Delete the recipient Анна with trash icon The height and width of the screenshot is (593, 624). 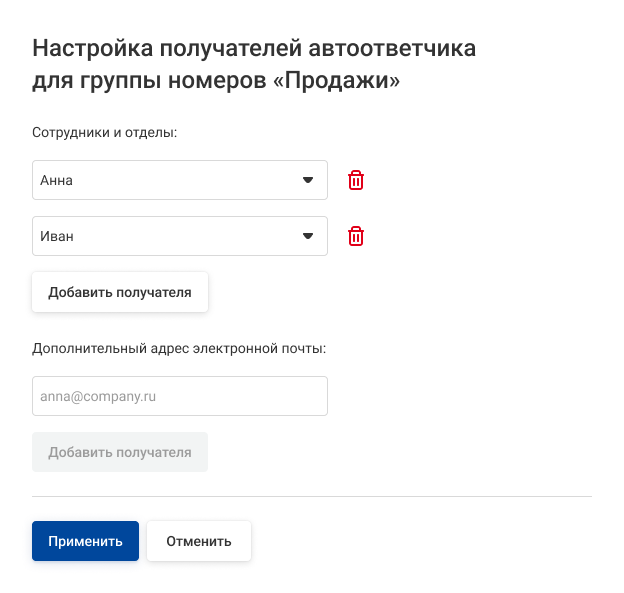356,180
